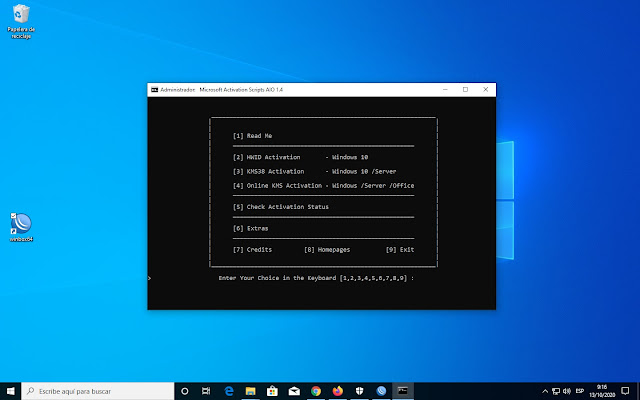
Task: Select the command prompt taskbar icon
Action: (403, 391)
